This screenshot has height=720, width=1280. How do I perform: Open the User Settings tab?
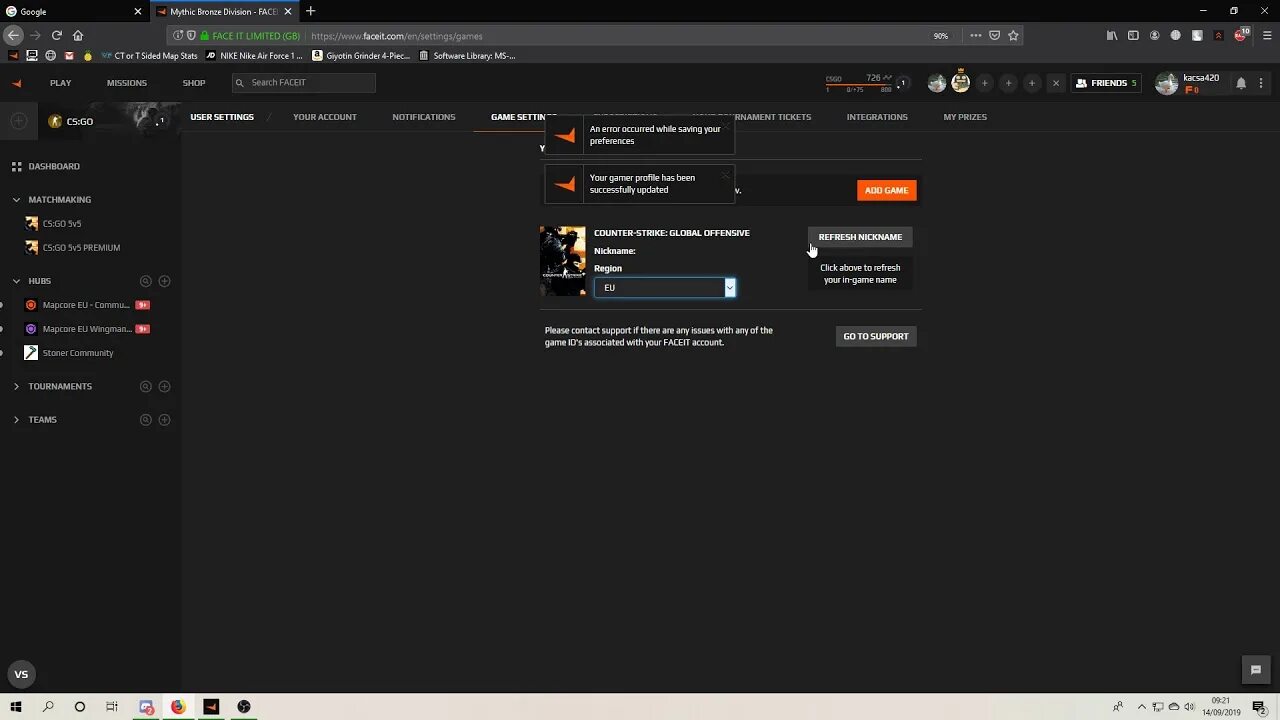point(222,117)
